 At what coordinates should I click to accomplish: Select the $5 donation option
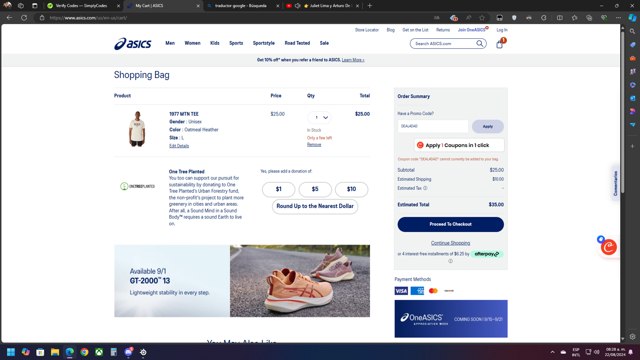(315, 189)
